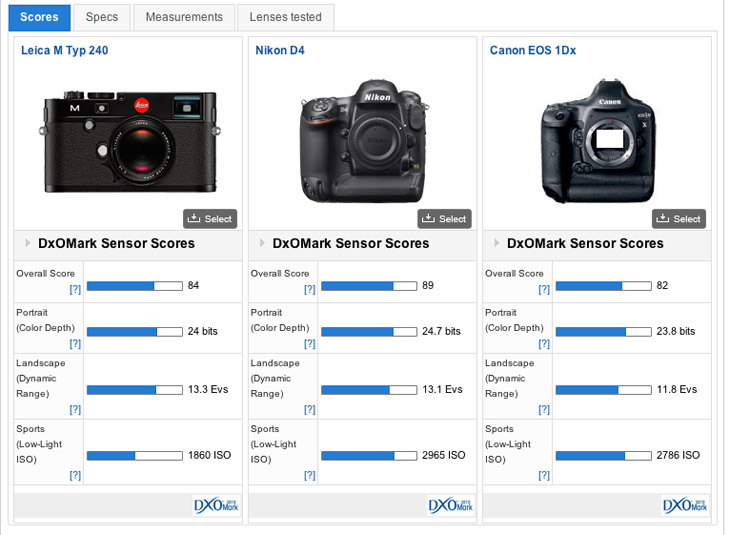Open the Measurements tab
Viewport: 730px width, 535px height.
(x=184, y=17)
